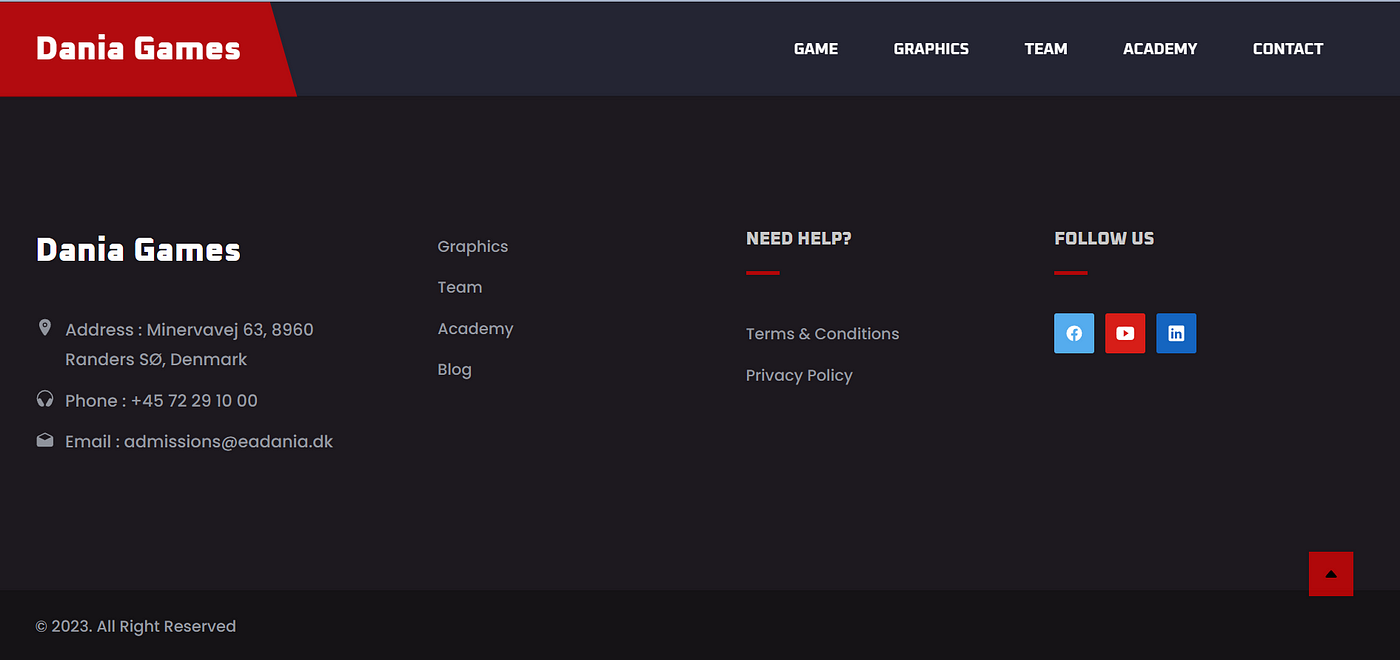
Task: Click the red scroll-to-top arrow button
Action: [1331, 574]
